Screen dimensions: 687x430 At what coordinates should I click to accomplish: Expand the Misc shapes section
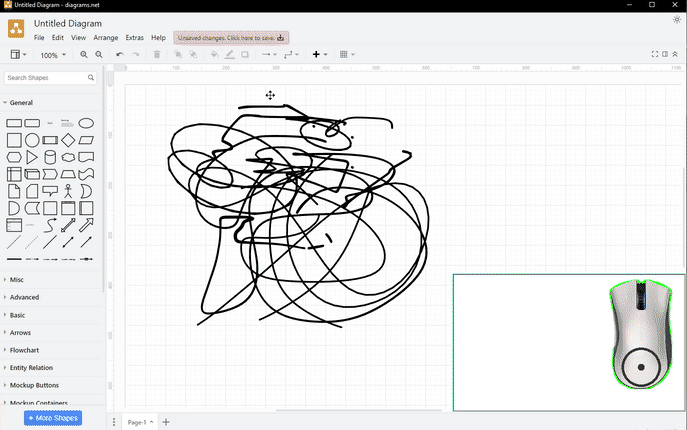coord(17,279)
